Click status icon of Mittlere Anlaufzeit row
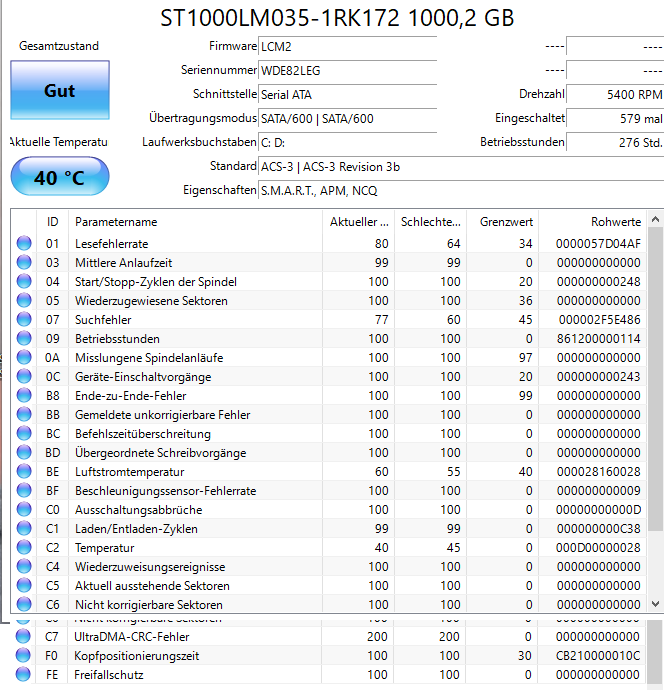 pyautogui.click(x=24, y=262)
